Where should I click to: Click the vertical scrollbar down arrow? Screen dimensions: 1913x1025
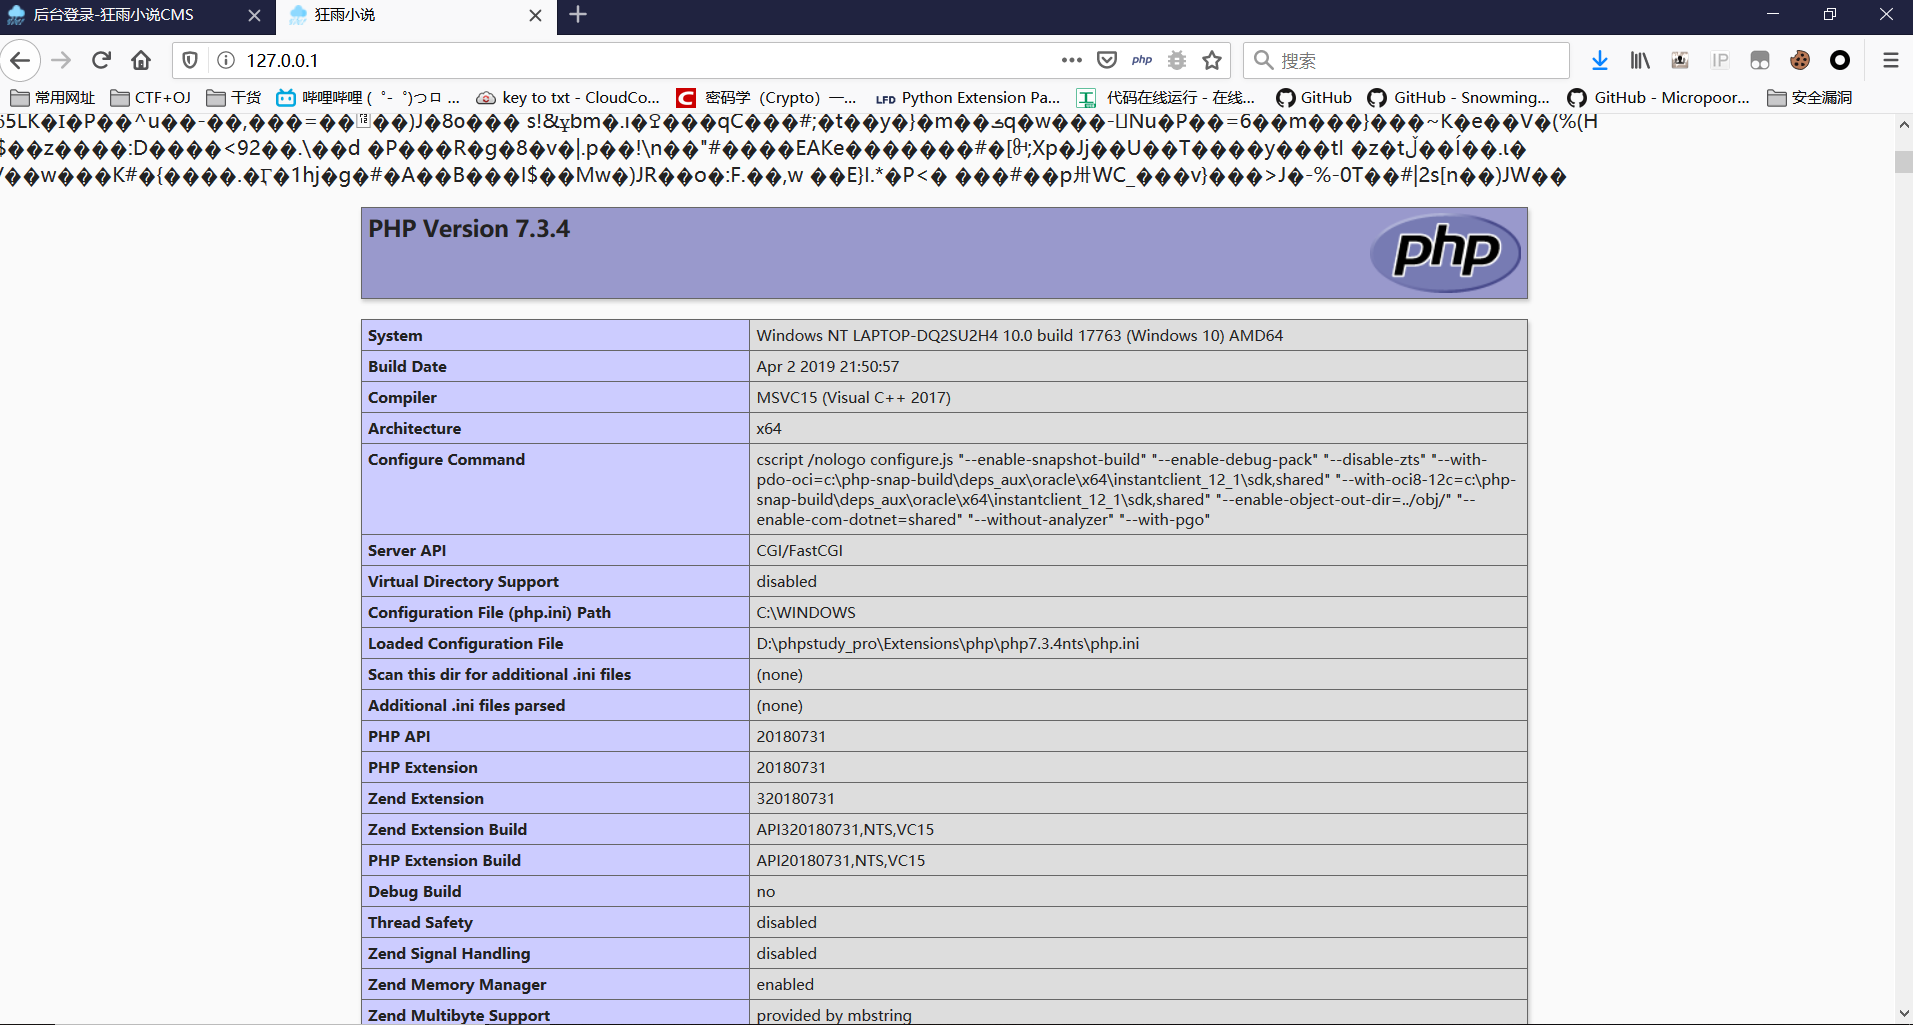(1903, 1013)
